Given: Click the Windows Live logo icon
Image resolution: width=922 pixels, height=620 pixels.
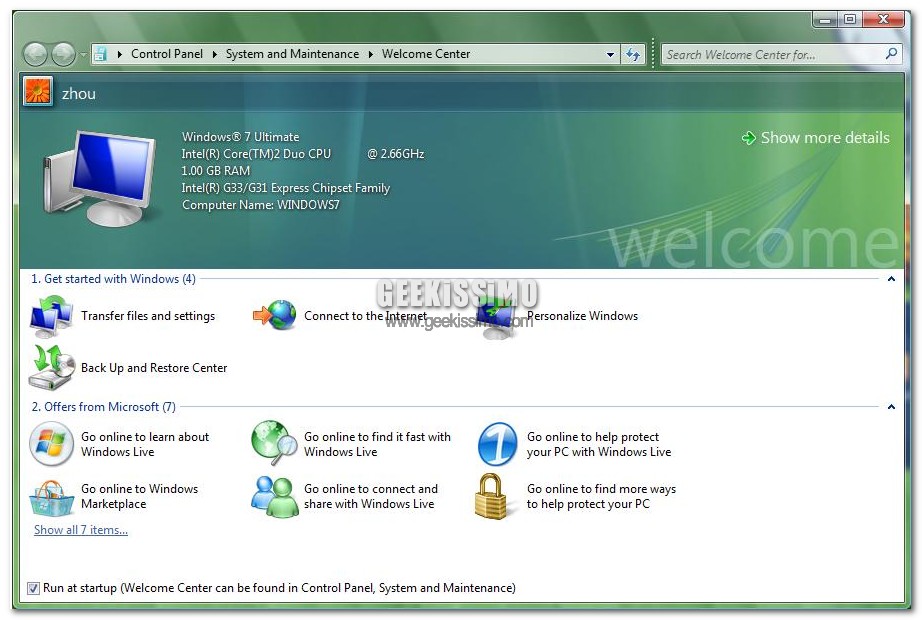Looking at the screenshot, I should 51,444.
